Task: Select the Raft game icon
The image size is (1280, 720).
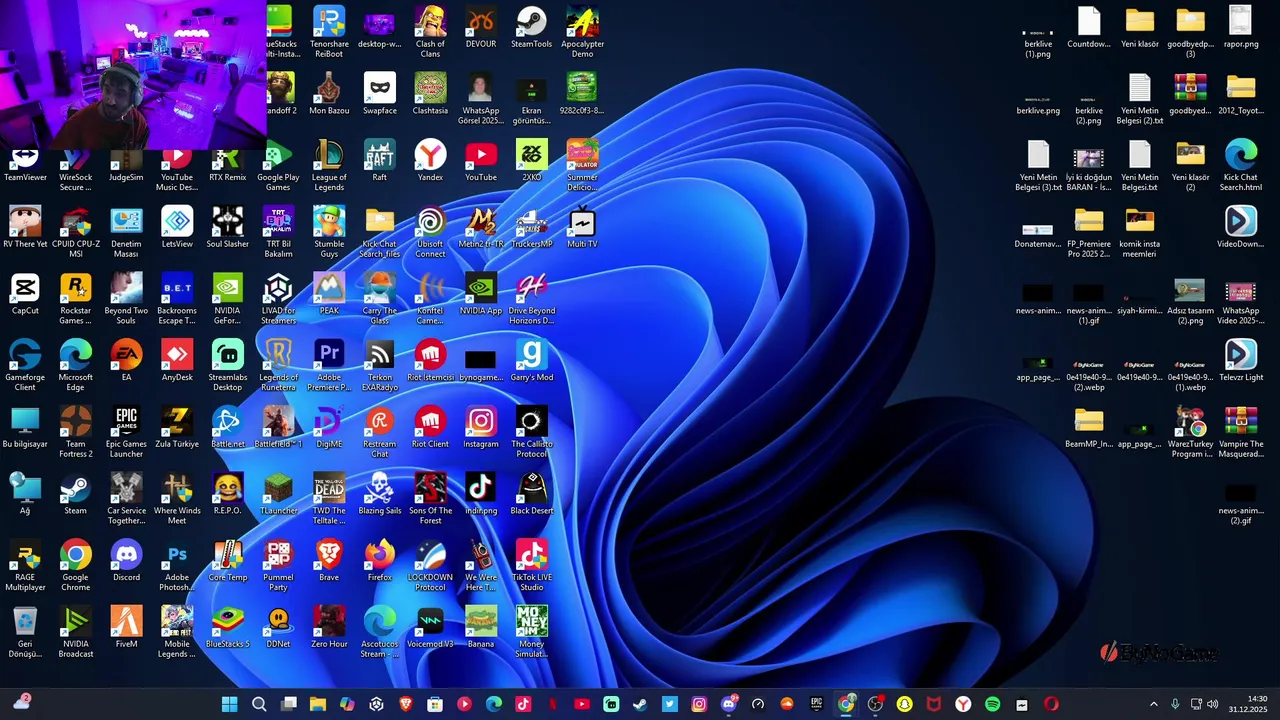Action: click(x=379, y=161)
